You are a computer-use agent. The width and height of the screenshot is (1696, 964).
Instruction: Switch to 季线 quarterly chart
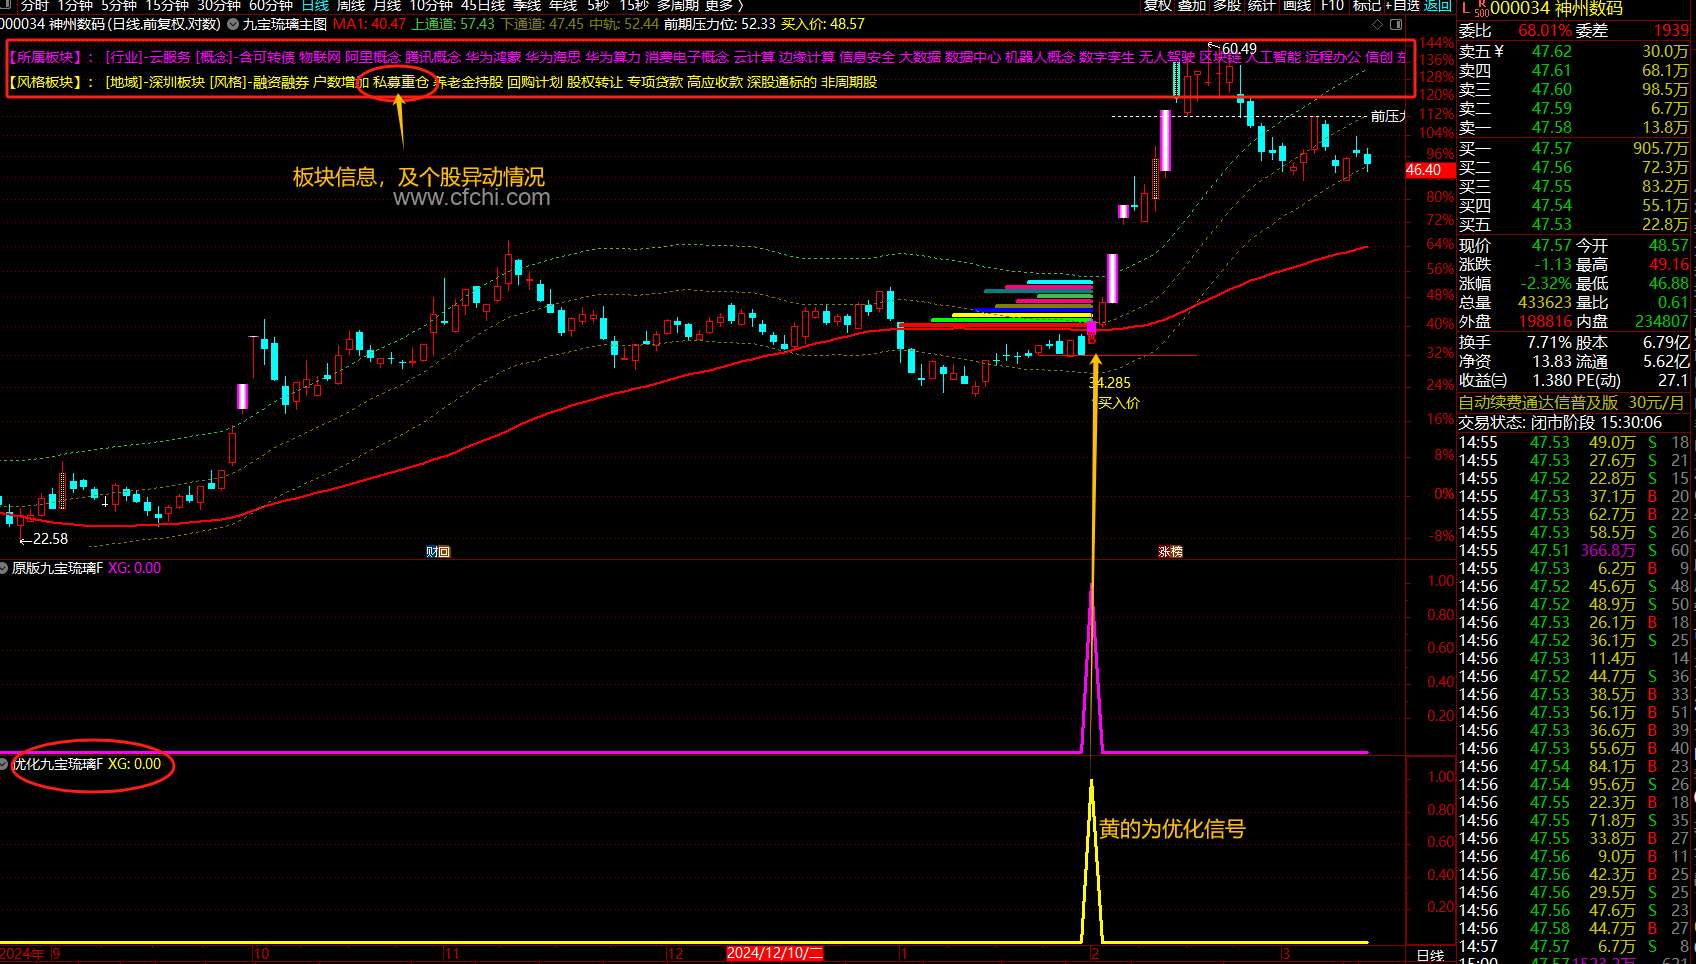coord(527,5)
